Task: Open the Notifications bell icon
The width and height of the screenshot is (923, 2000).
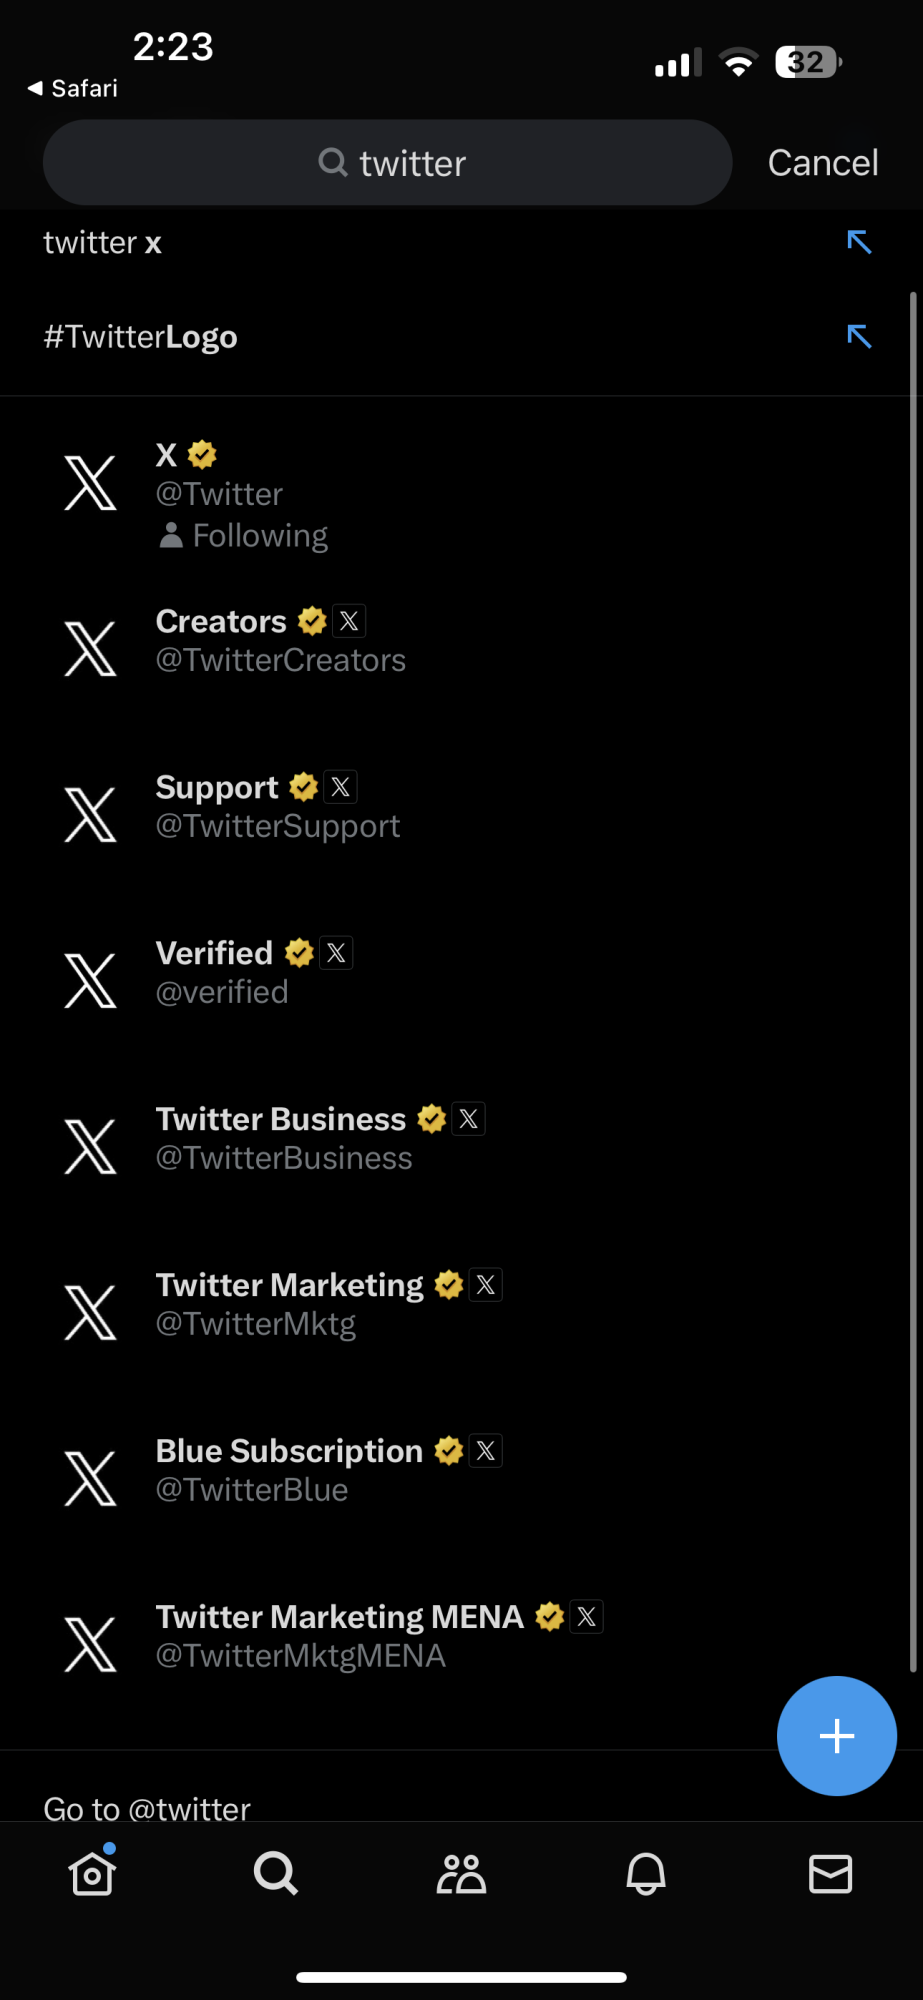Action: 646,1873
